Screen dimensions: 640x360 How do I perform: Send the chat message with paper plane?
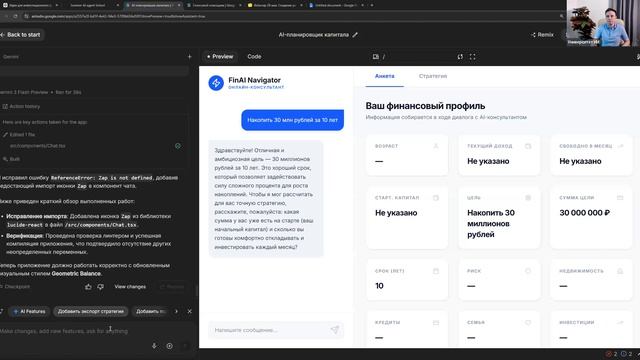[335, 330]
